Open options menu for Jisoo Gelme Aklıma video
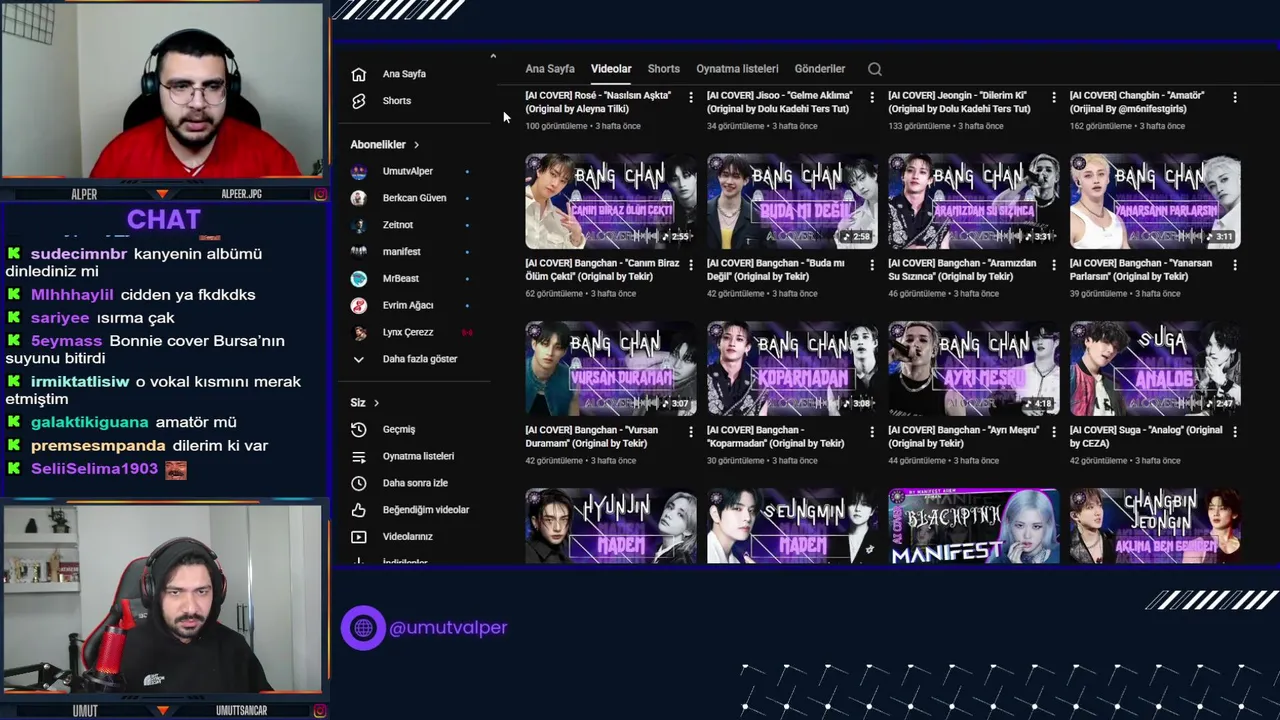Screen dimensions: 1280x720 pyautogui.click(x=872, y=98)
